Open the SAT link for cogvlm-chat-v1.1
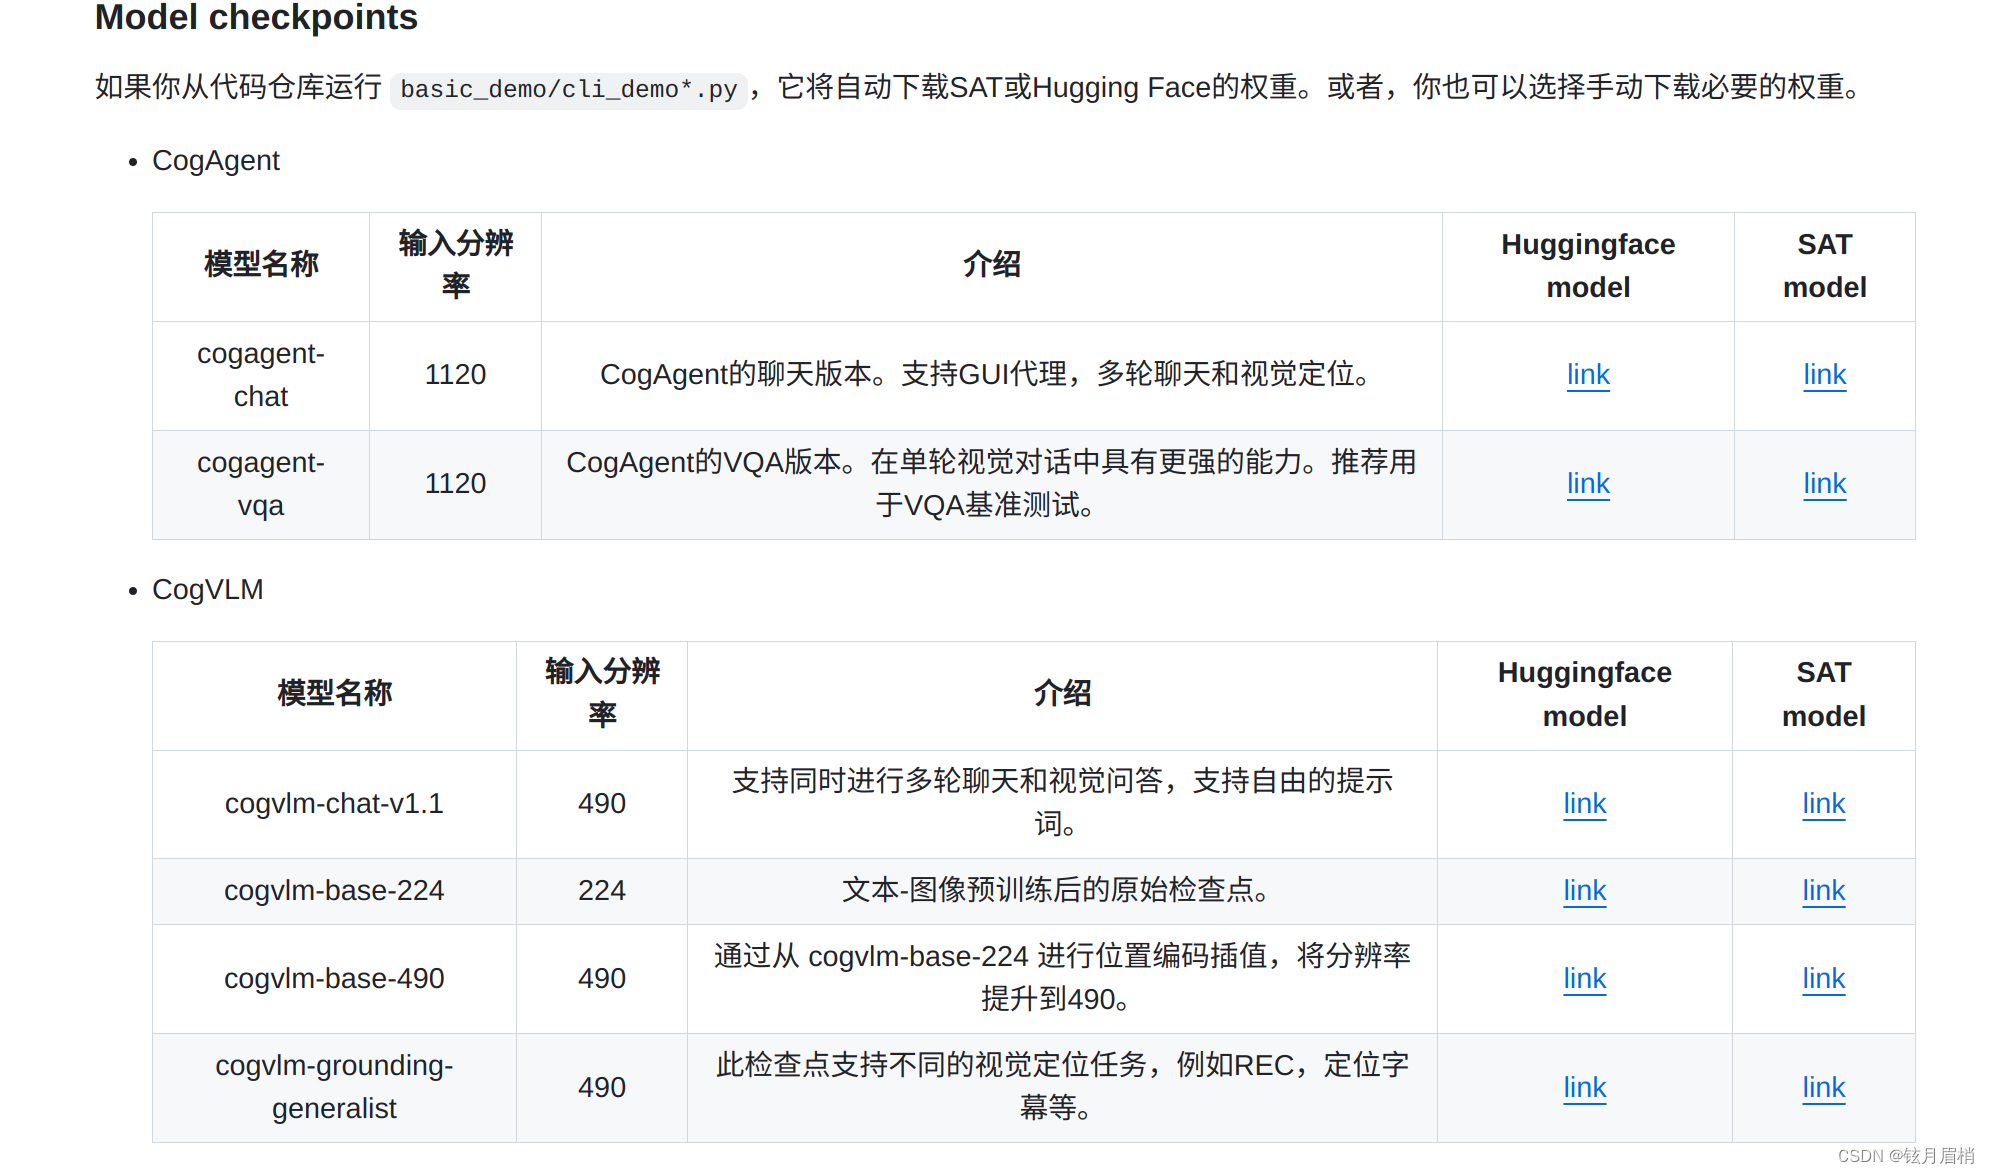 [x=1823, y=803]
